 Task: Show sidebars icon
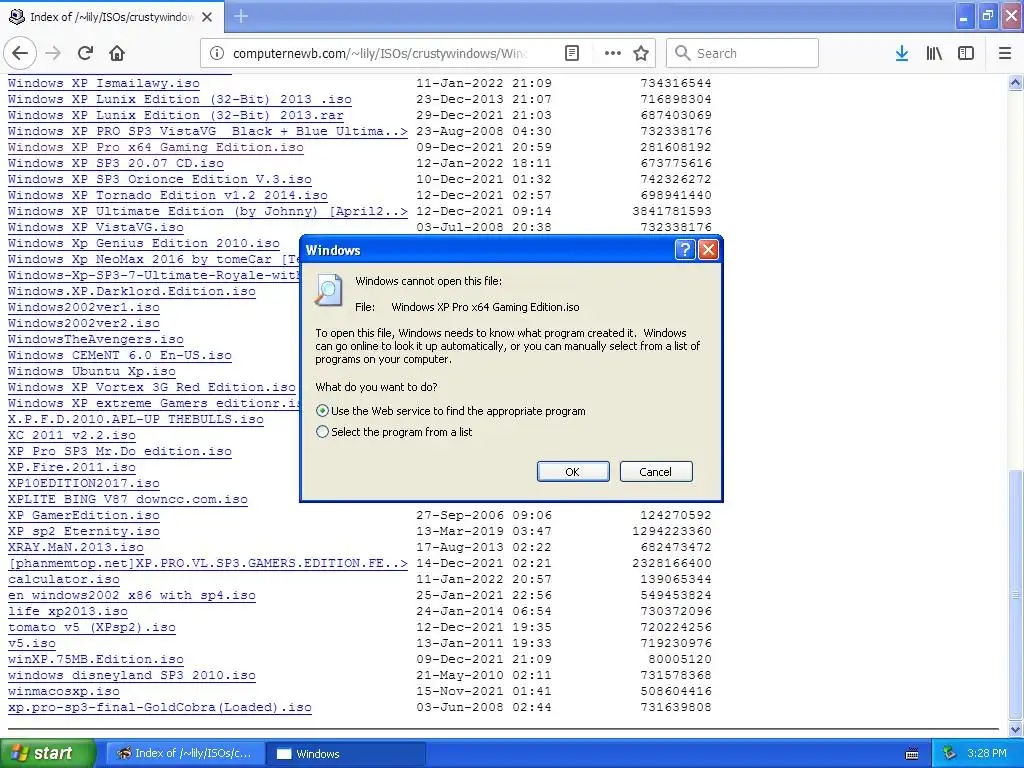966,54
